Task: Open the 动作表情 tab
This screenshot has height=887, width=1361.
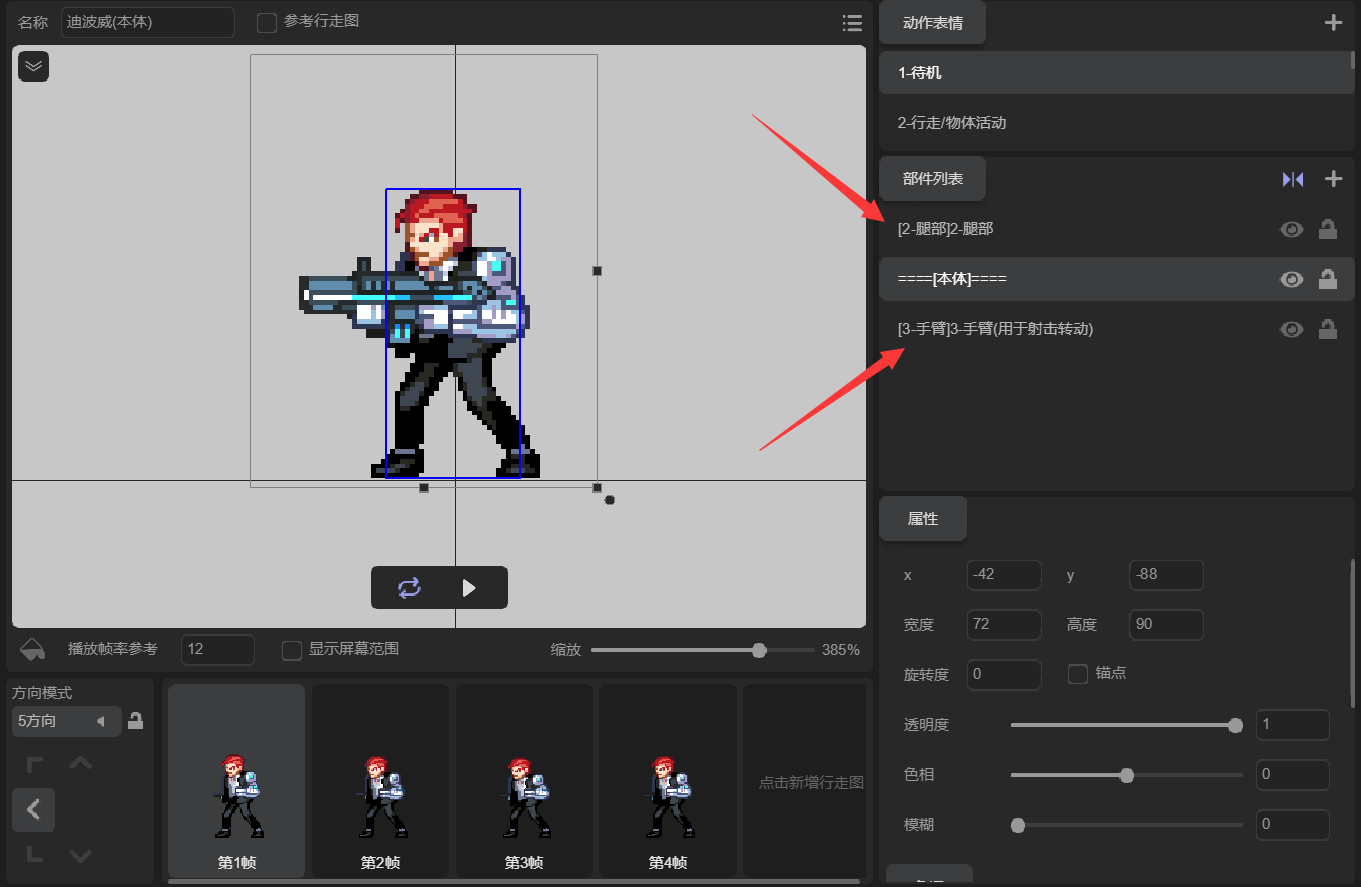Action: click(x=933, y=23)
